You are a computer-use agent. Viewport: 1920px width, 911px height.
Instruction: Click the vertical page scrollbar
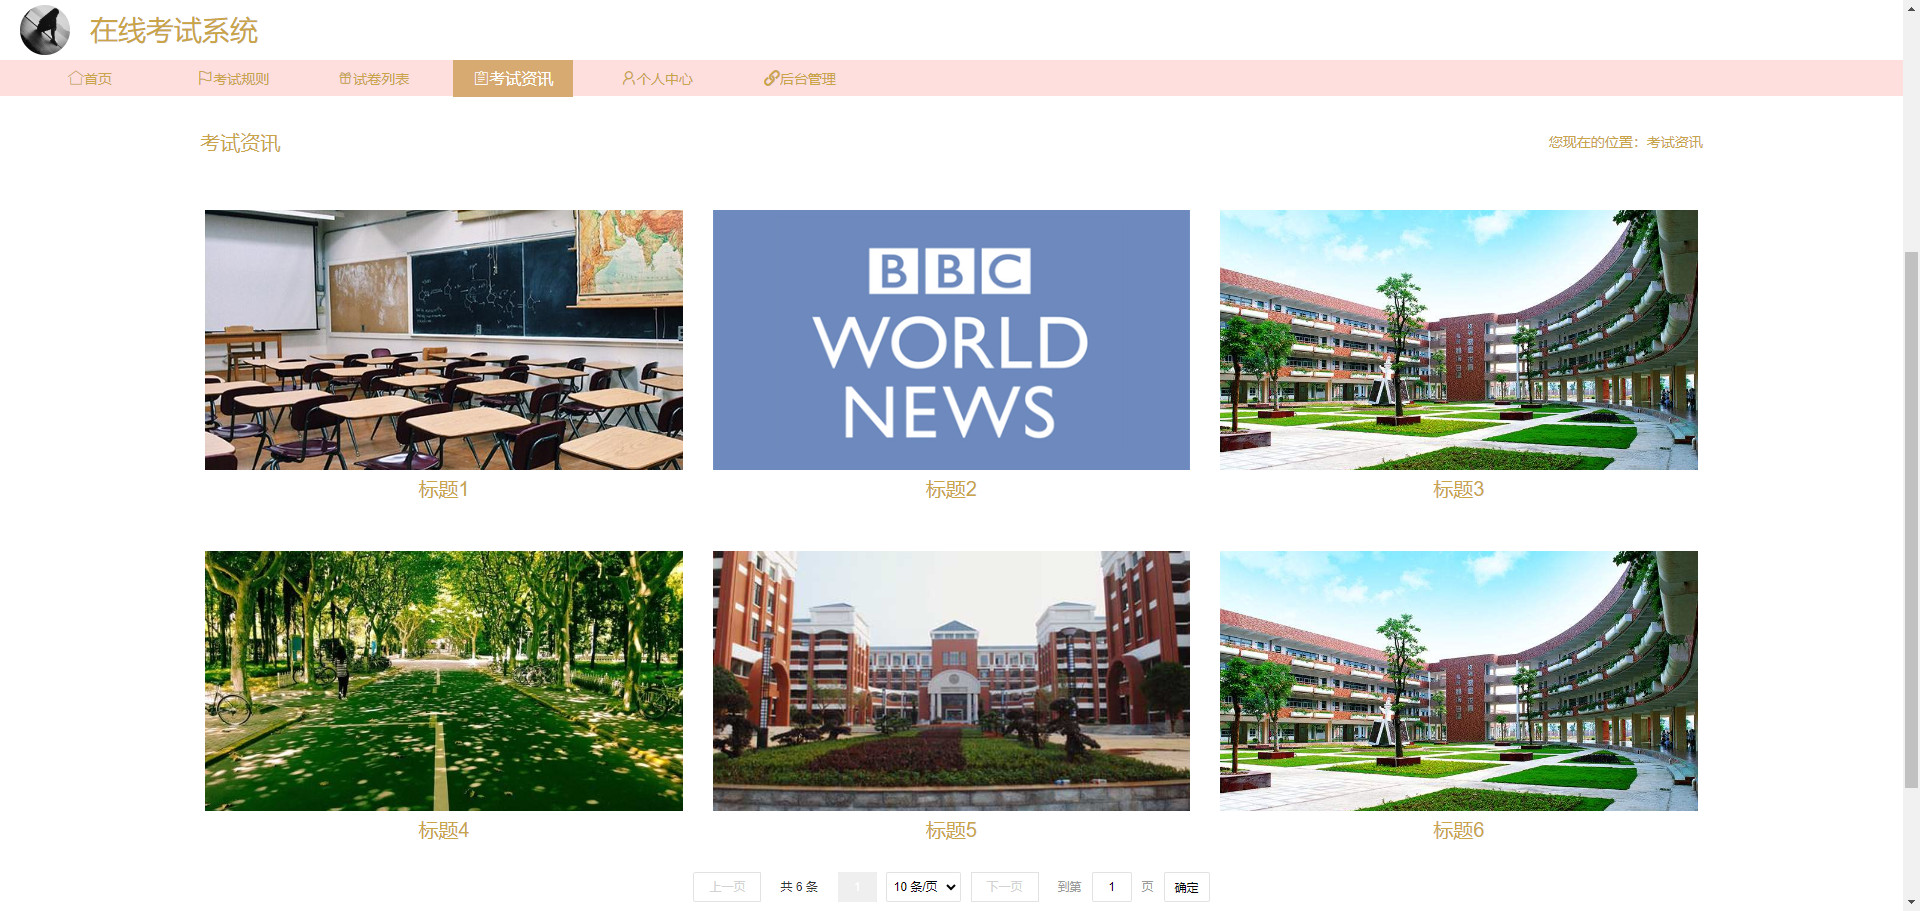[1911, 520]
